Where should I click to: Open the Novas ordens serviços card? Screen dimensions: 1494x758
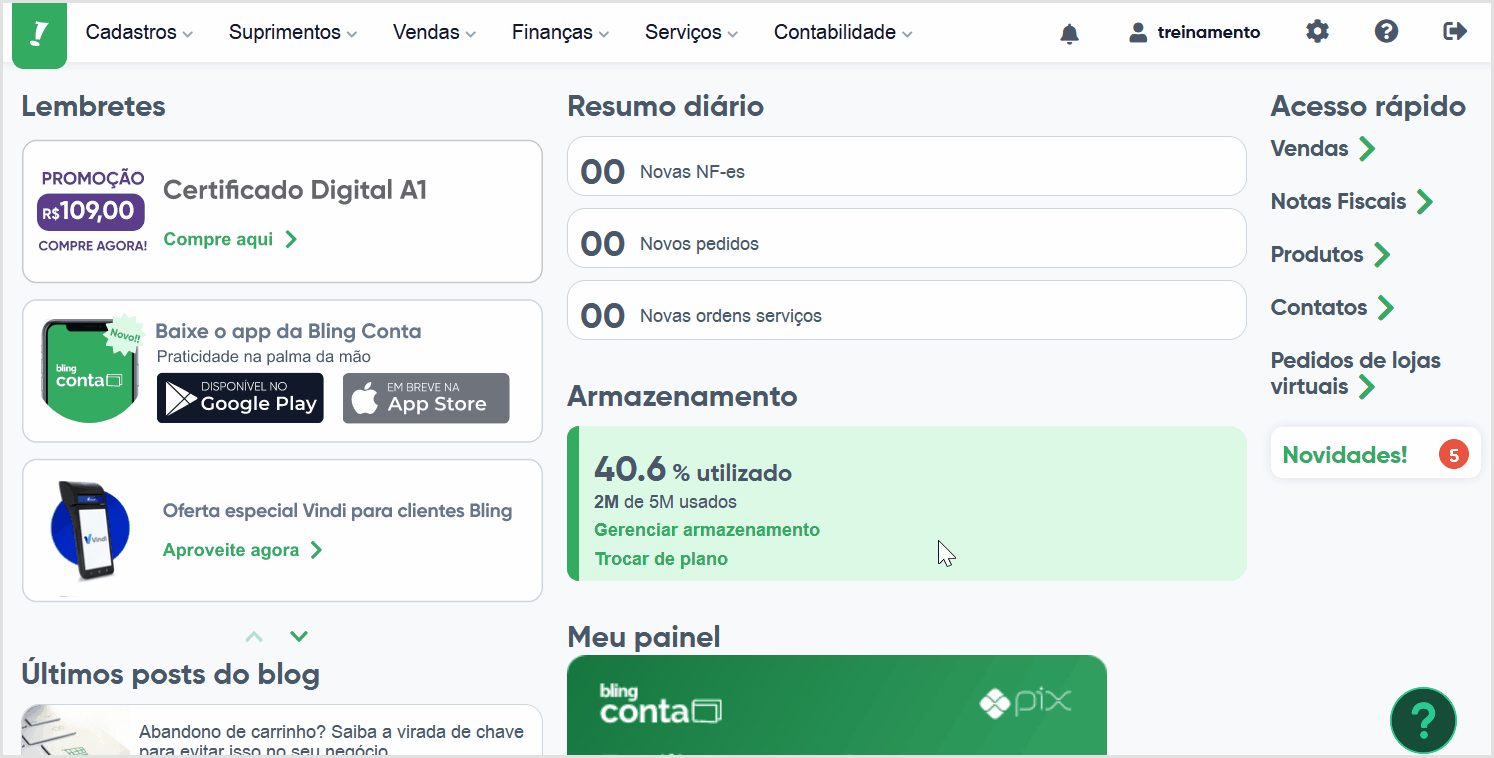(x=906, y=310)
